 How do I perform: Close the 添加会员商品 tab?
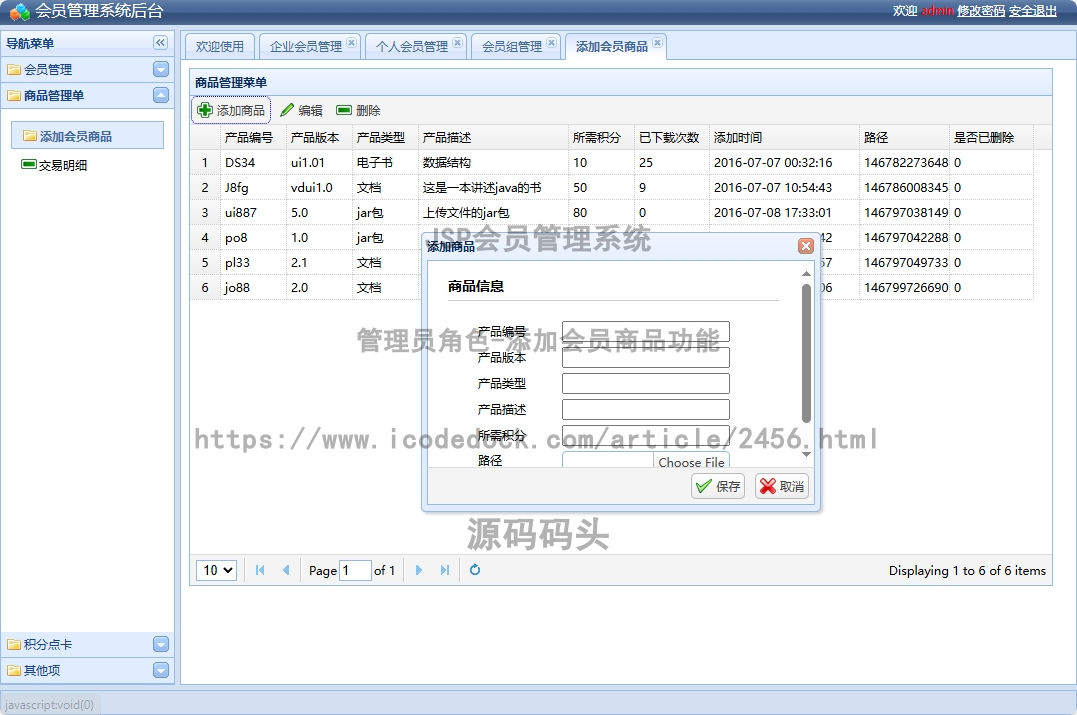pyautogui.click(x=657, y=43)
